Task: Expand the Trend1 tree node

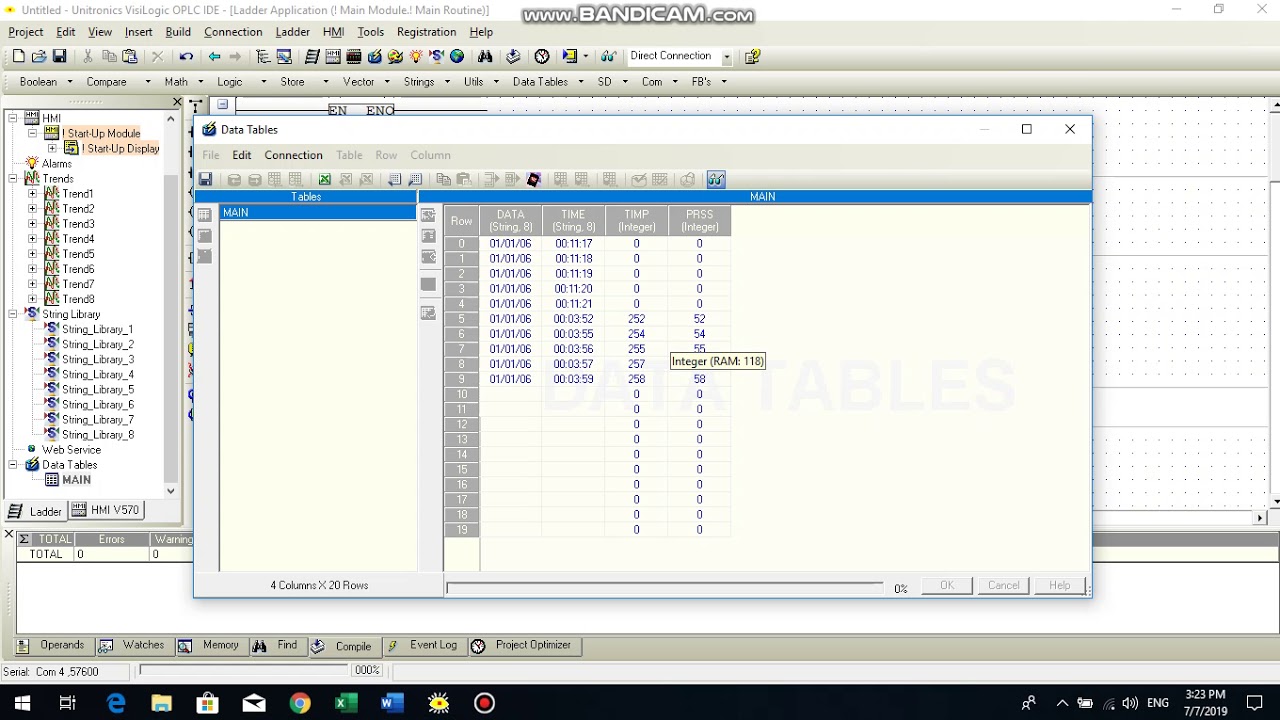Action: [32, 194]
